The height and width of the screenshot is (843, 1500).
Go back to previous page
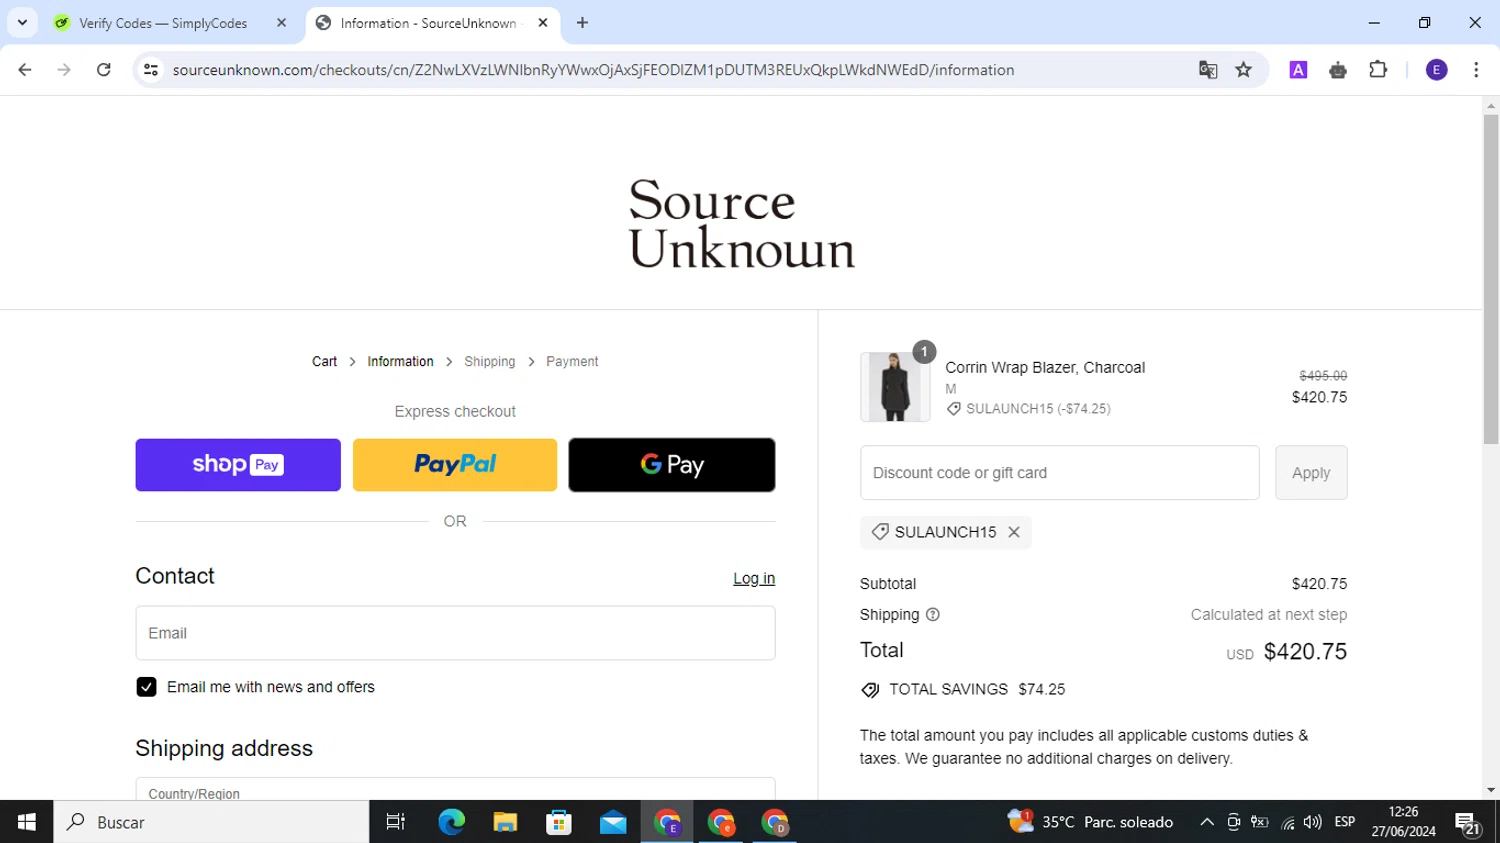[25, 70]
